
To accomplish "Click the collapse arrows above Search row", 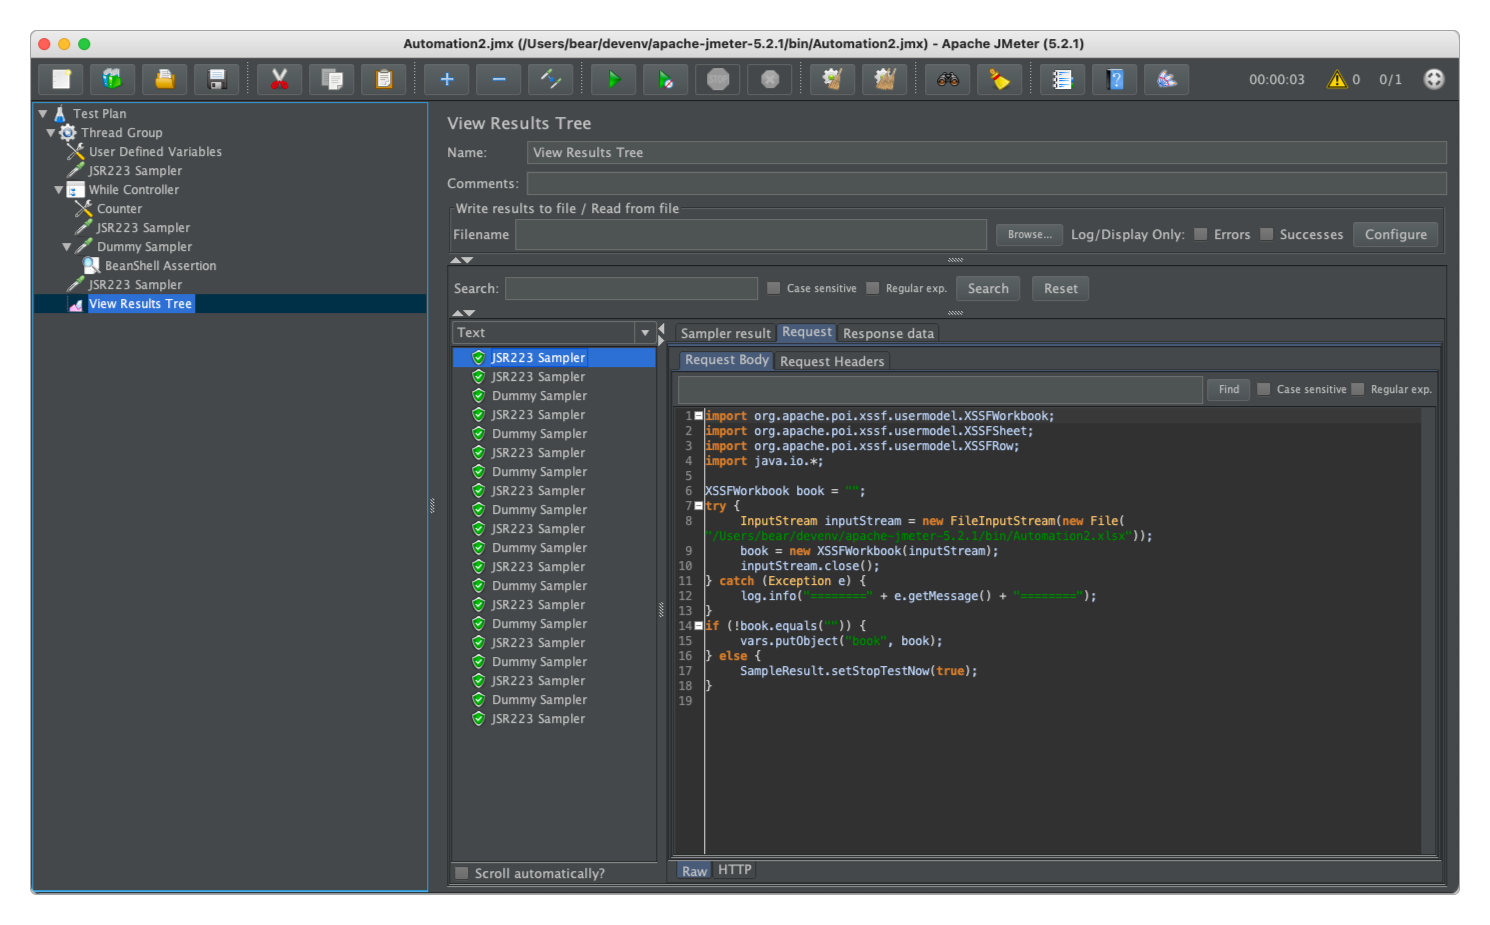I will coord(462,260).
